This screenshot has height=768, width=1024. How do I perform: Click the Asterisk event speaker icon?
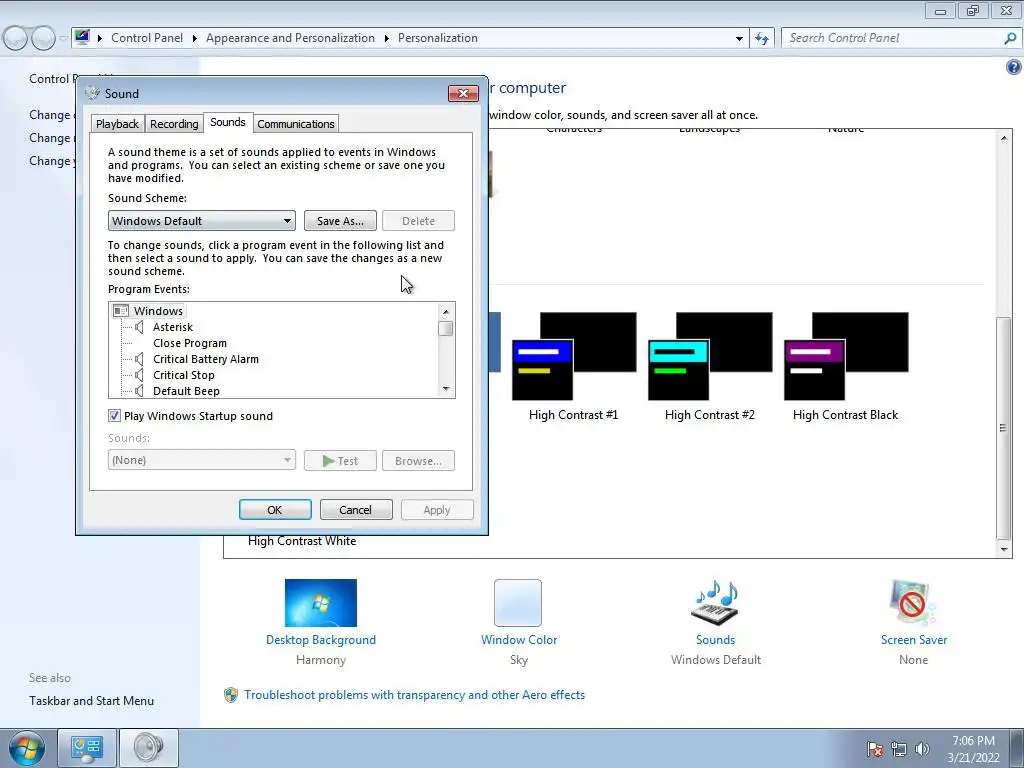tap(139, 327)
